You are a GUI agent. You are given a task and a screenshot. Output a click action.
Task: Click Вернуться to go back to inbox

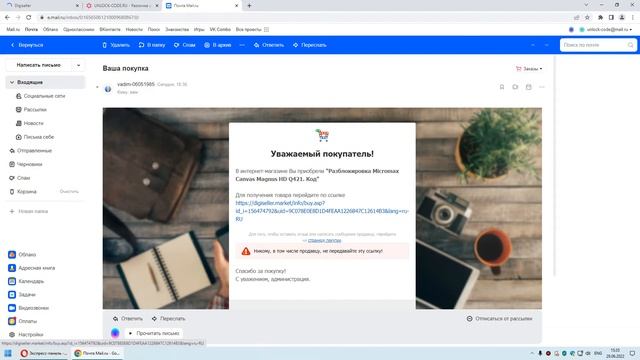click(x=27, y=45)
